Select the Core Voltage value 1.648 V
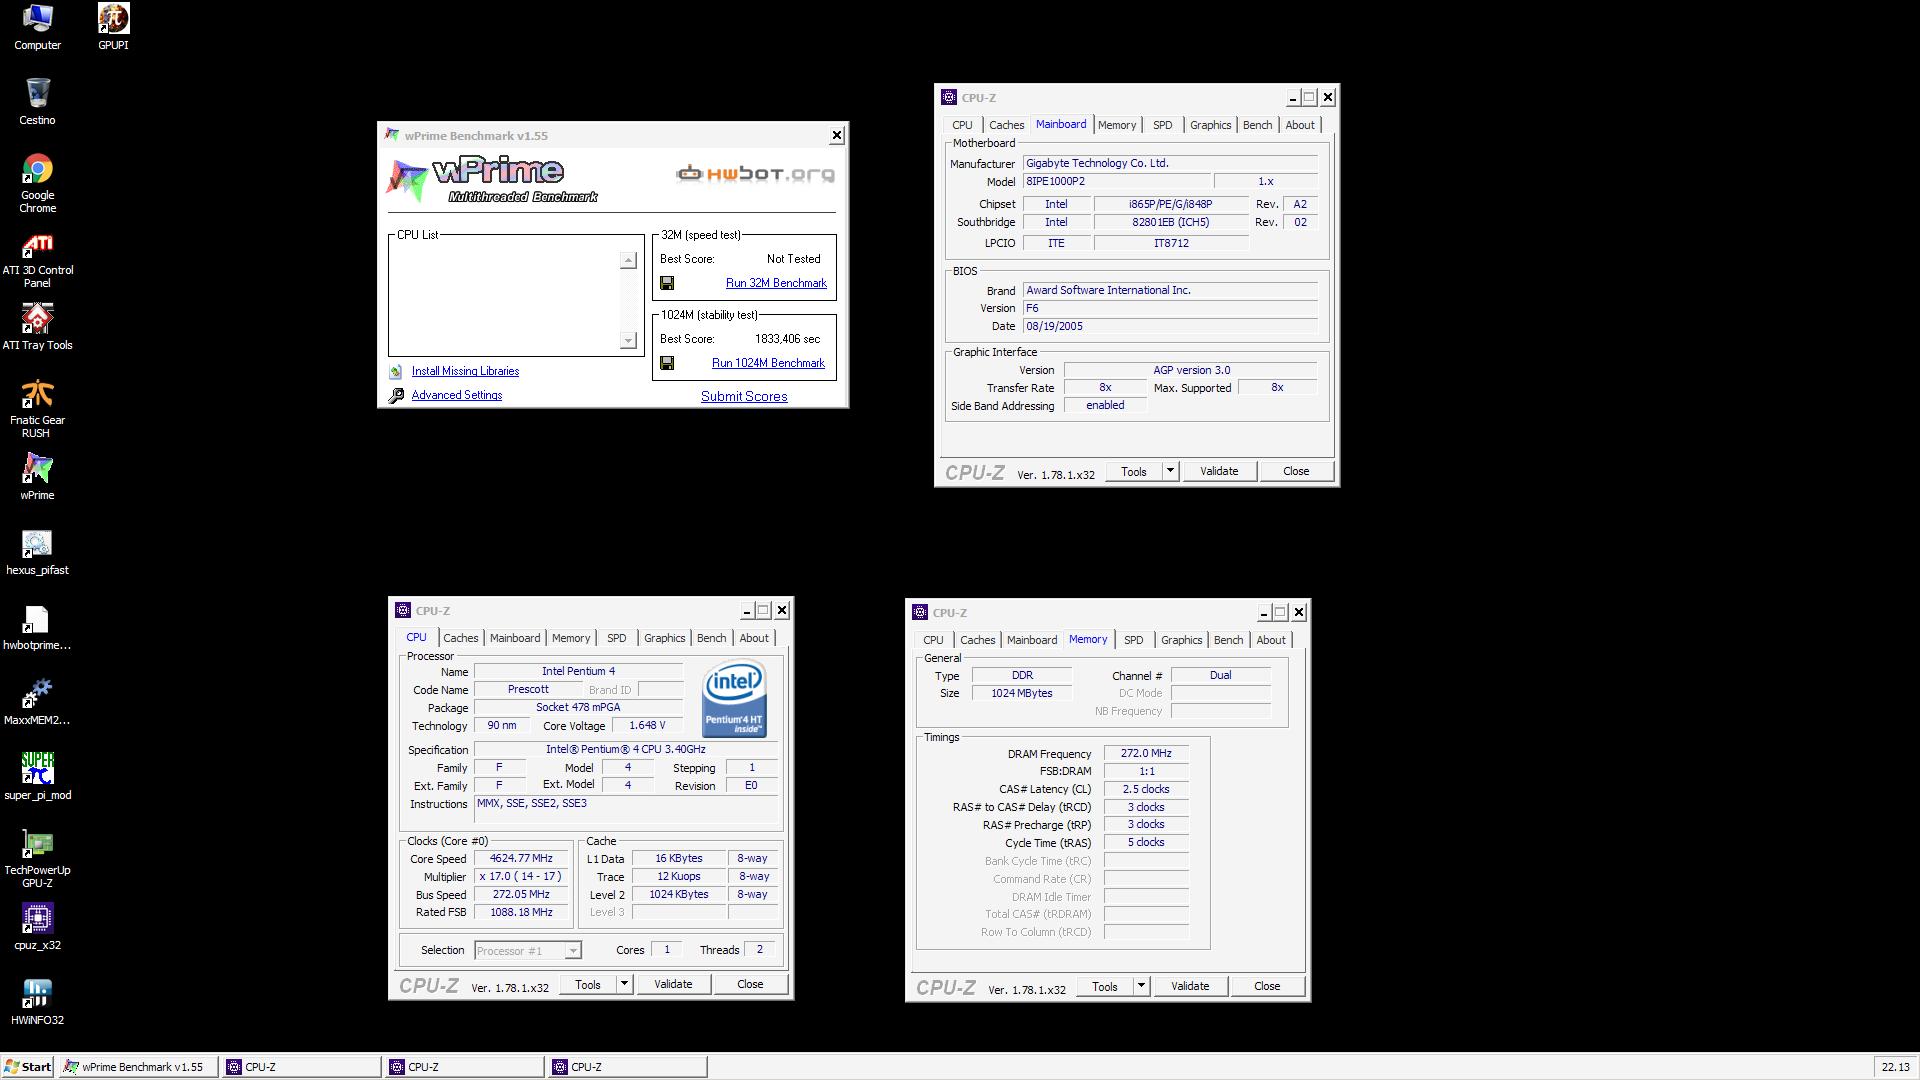Image resolution: width=1920 pixels, height=1080 pixels. coord(647,725)
